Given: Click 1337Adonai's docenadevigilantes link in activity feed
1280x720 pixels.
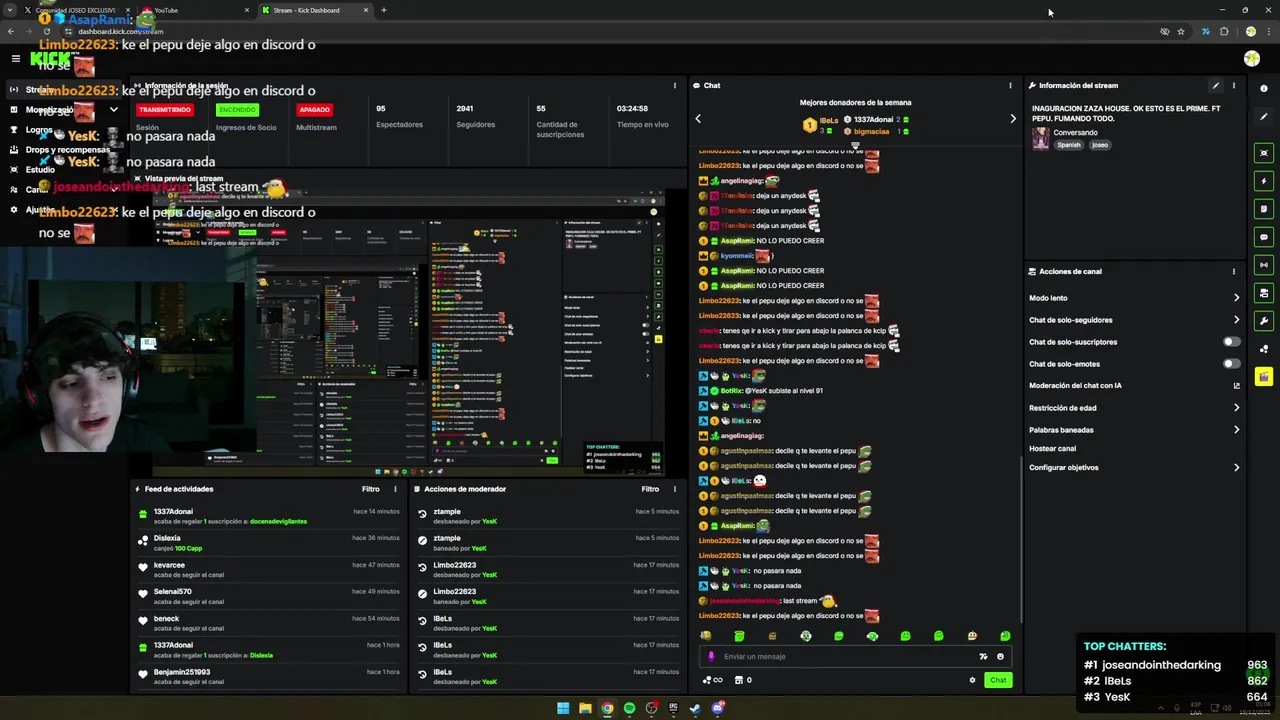Looking at the screenshot, I should [278, 521].
